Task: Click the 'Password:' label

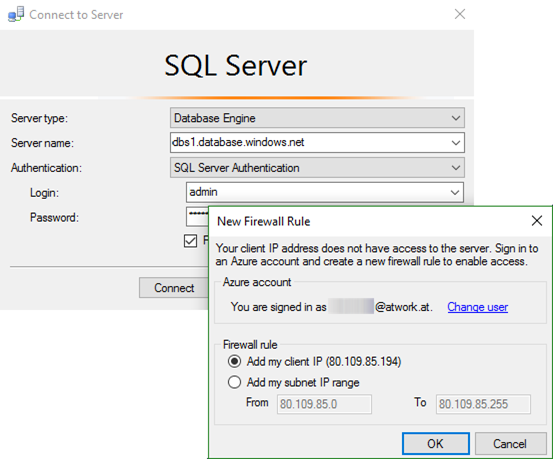Action: [54, 217]
